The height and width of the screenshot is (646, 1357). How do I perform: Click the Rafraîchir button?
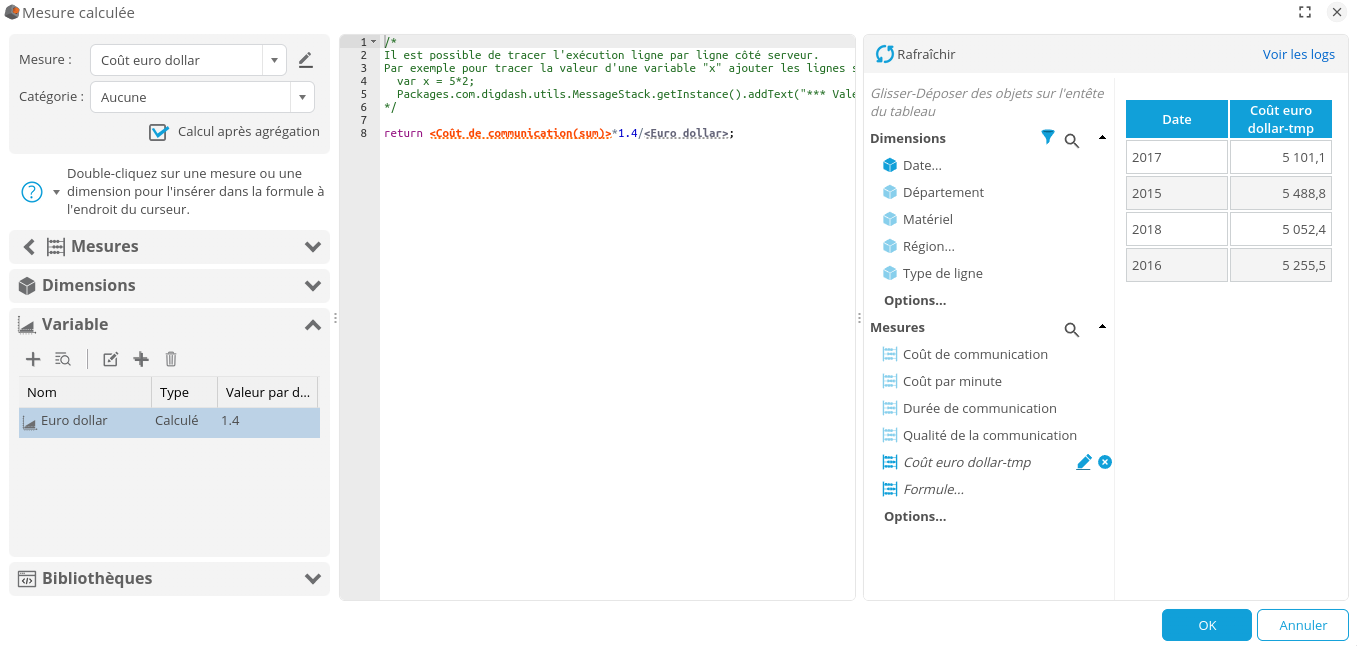[915, 54]
